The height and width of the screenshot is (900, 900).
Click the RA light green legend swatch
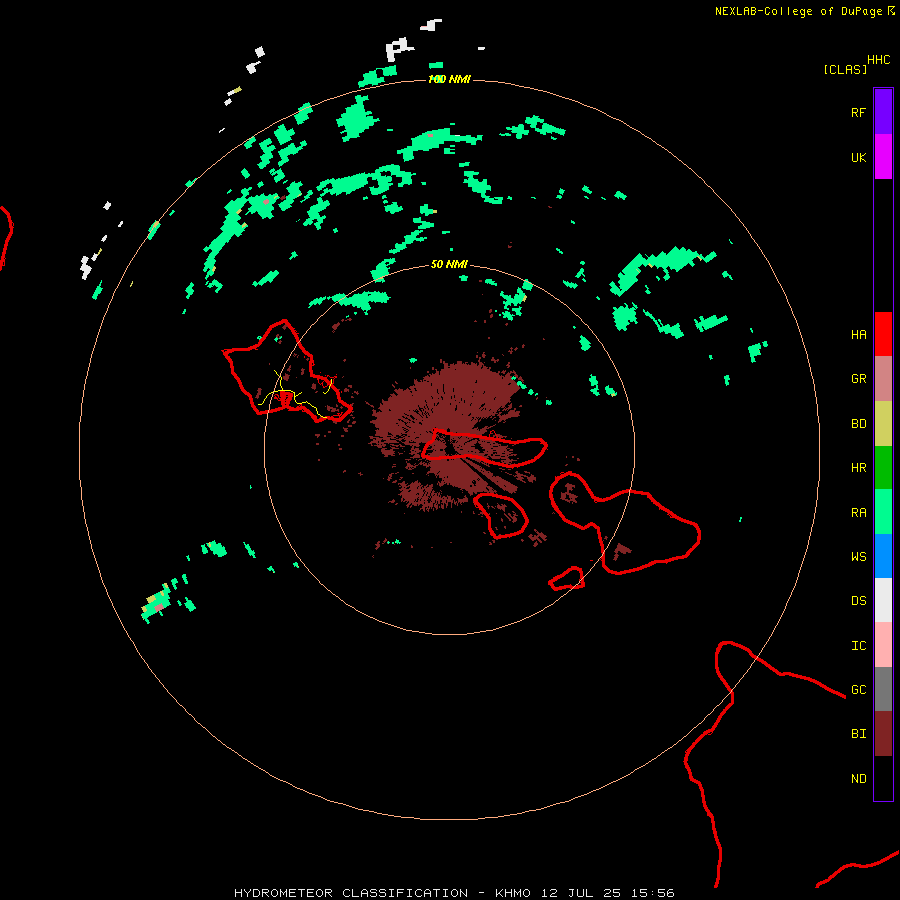click(x=883, y=512)
